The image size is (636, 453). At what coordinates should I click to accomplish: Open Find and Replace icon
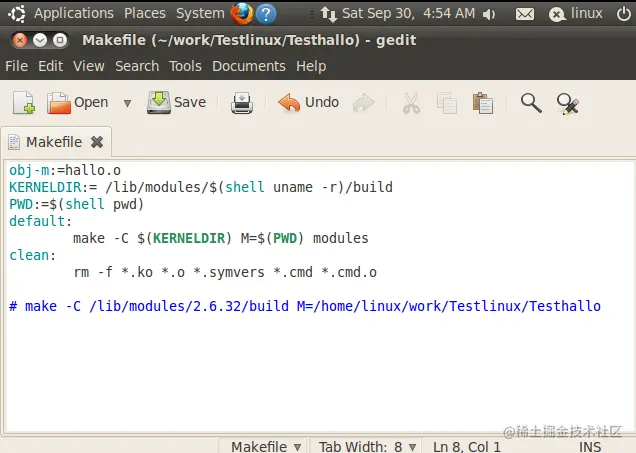(567, 104)
